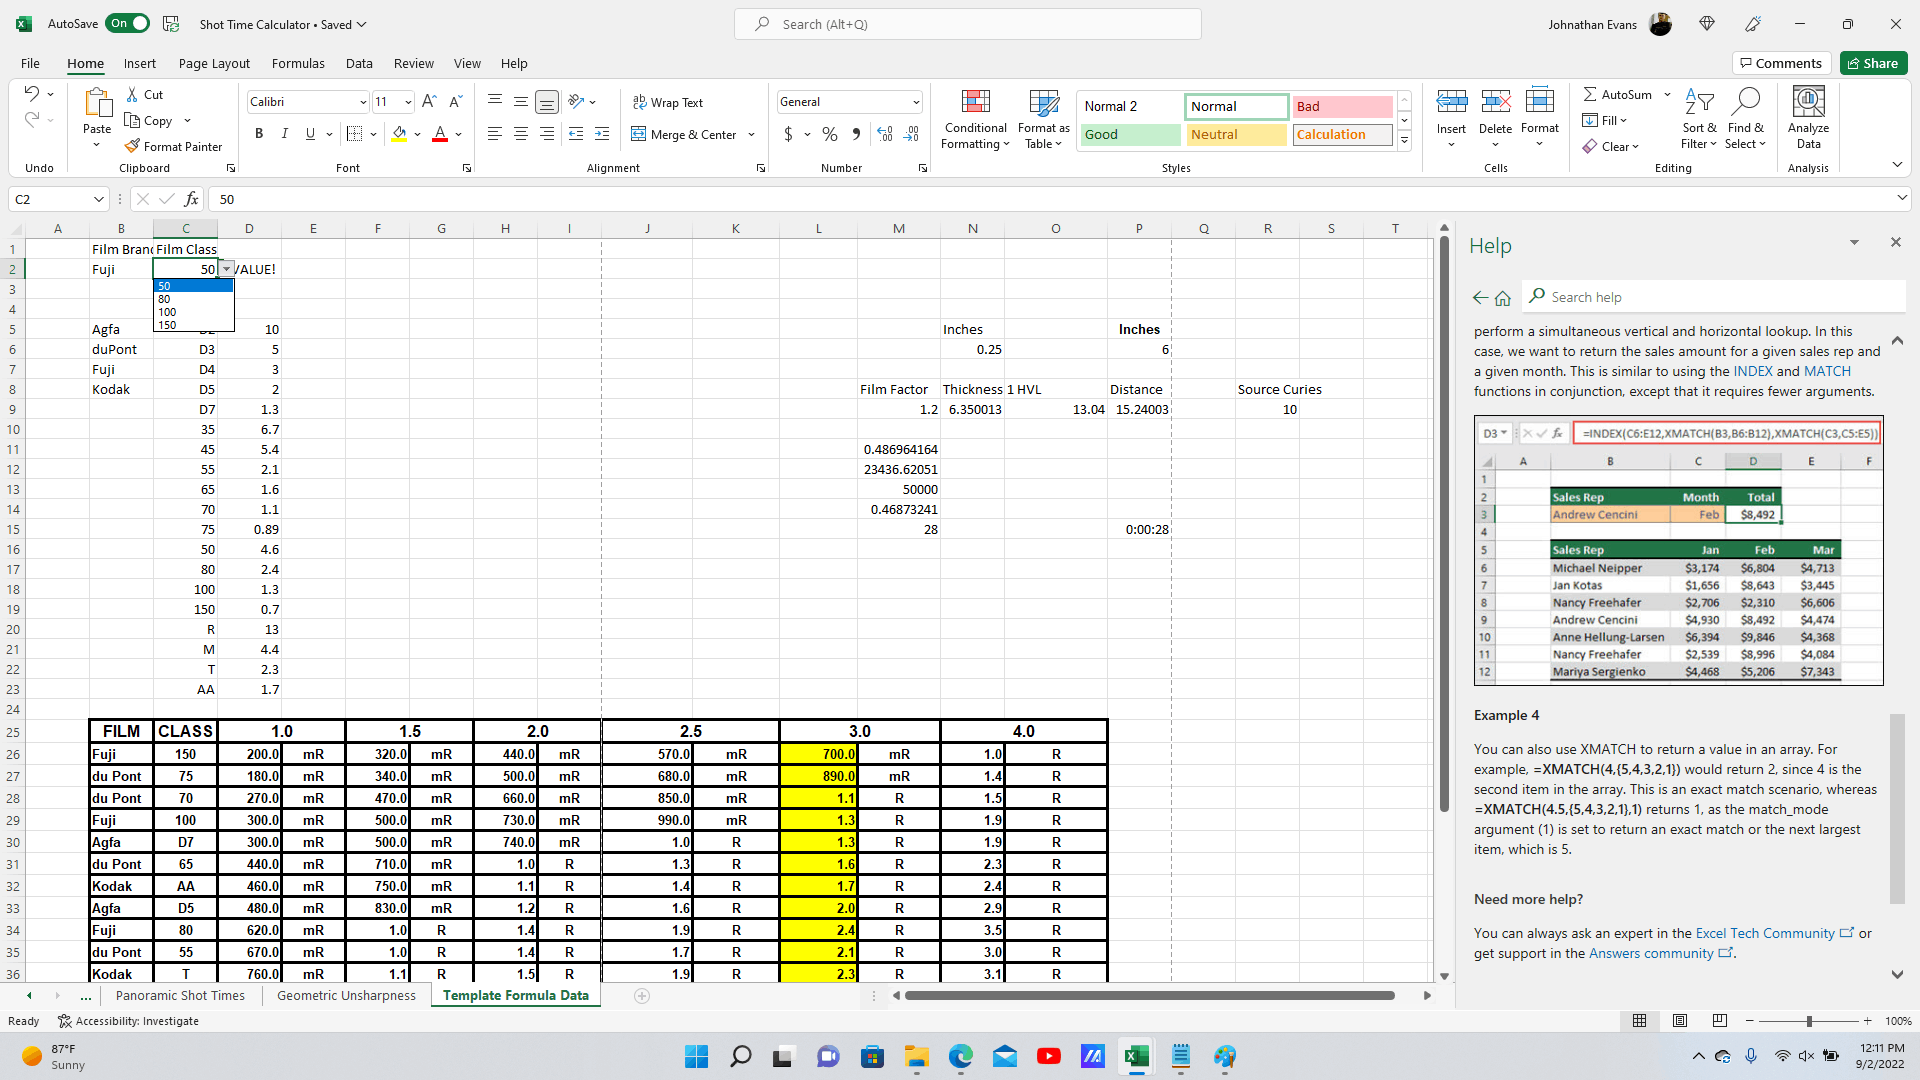
Task: Click the Format Painter icon
Action: (x=132, y=146)
